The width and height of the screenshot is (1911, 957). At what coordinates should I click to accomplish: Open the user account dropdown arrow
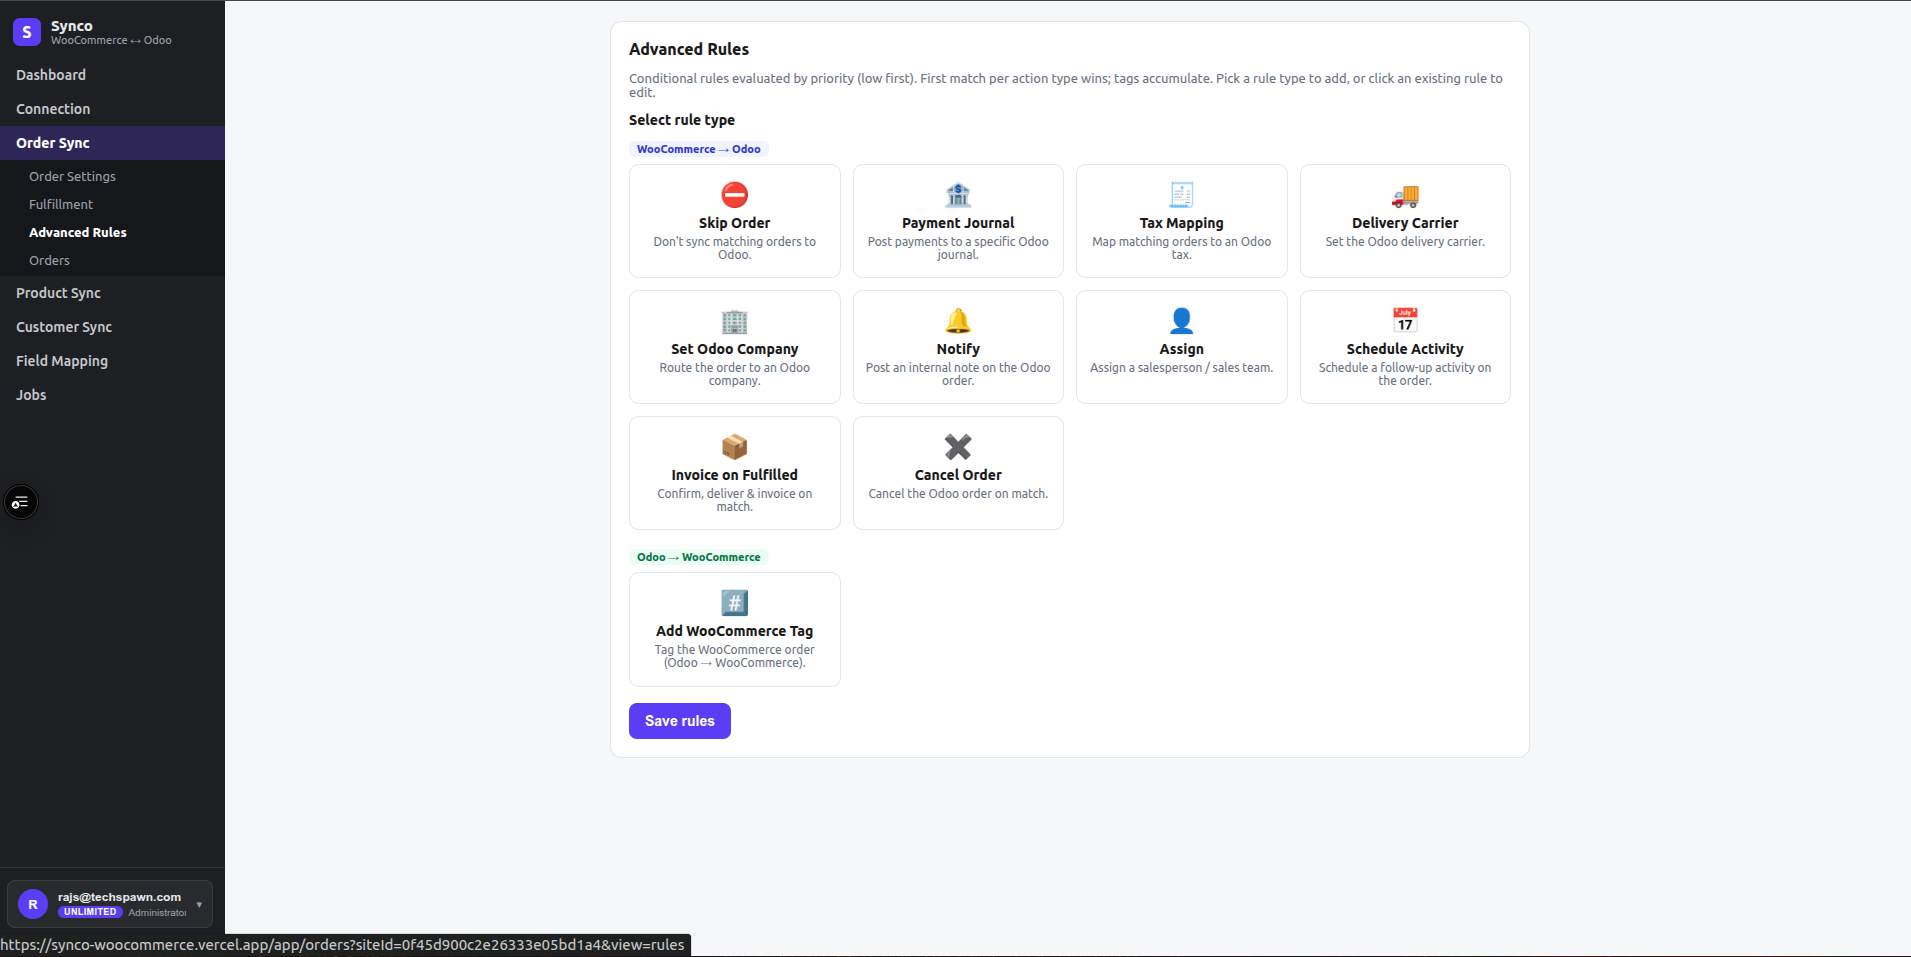coord(199,904)
